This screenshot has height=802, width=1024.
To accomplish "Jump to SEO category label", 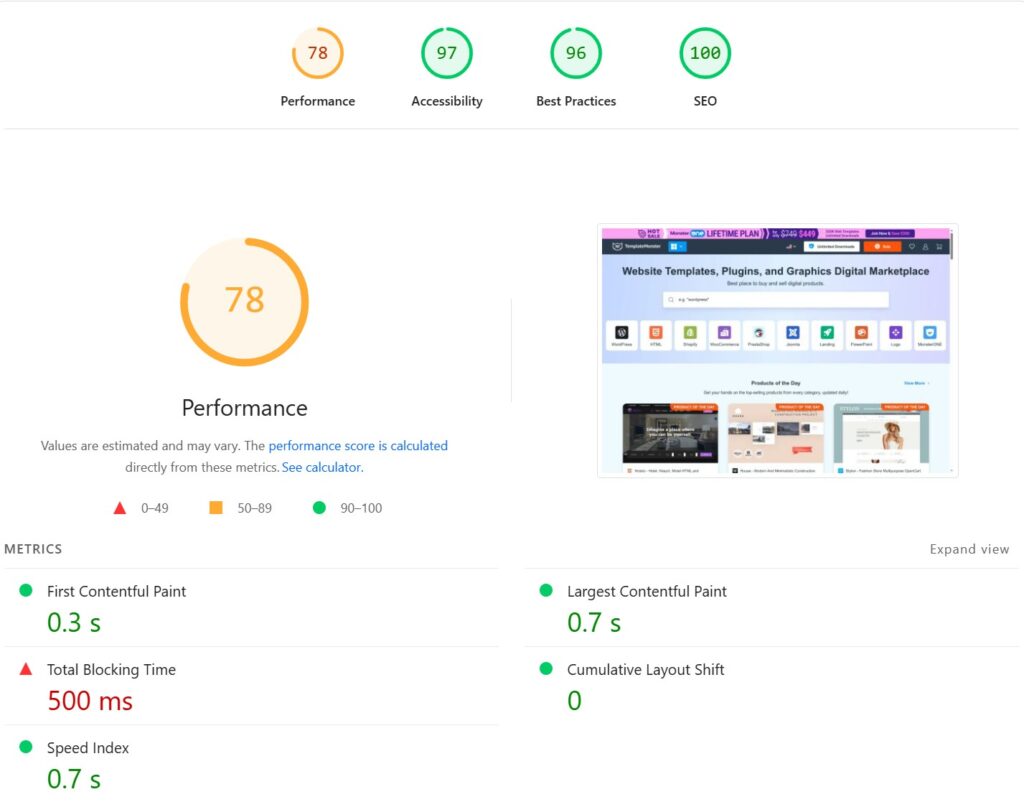I will [x=705, y=101].
